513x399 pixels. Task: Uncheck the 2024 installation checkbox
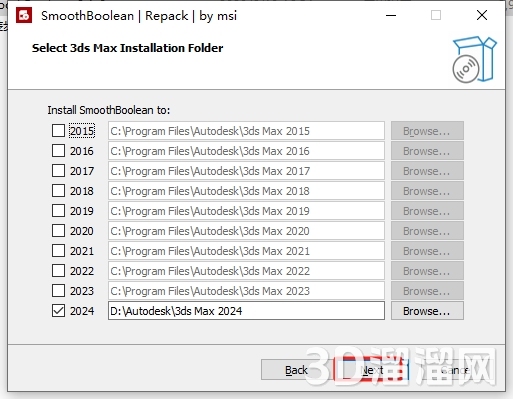click(58, 311)
